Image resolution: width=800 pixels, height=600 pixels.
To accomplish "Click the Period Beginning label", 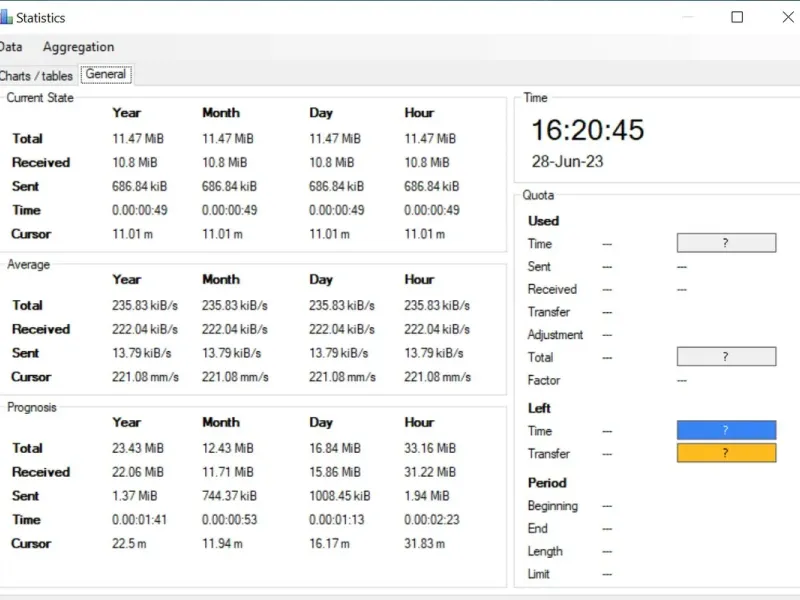I will click(553, 506).
